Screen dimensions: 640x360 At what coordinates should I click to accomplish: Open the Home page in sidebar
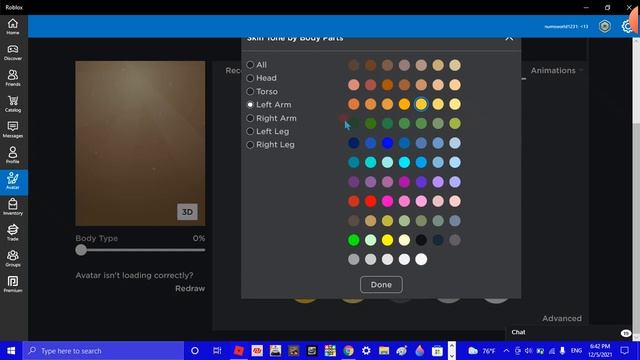(x=13, y=27)
